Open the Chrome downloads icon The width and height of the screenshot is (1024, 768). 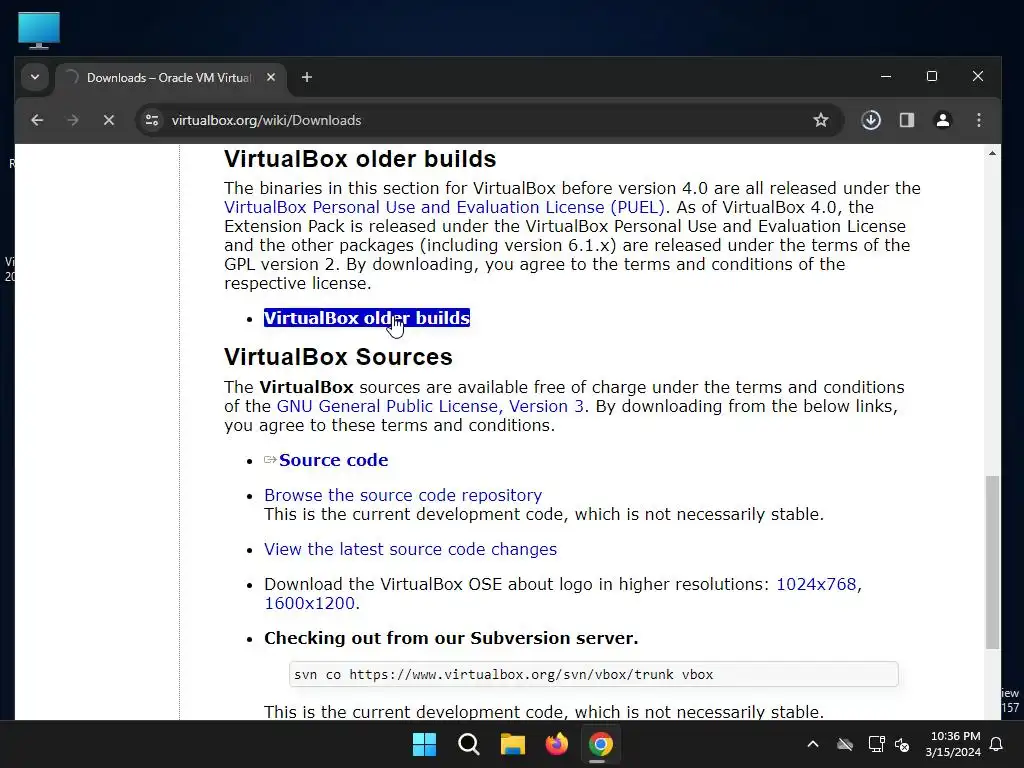coord(871,120)
